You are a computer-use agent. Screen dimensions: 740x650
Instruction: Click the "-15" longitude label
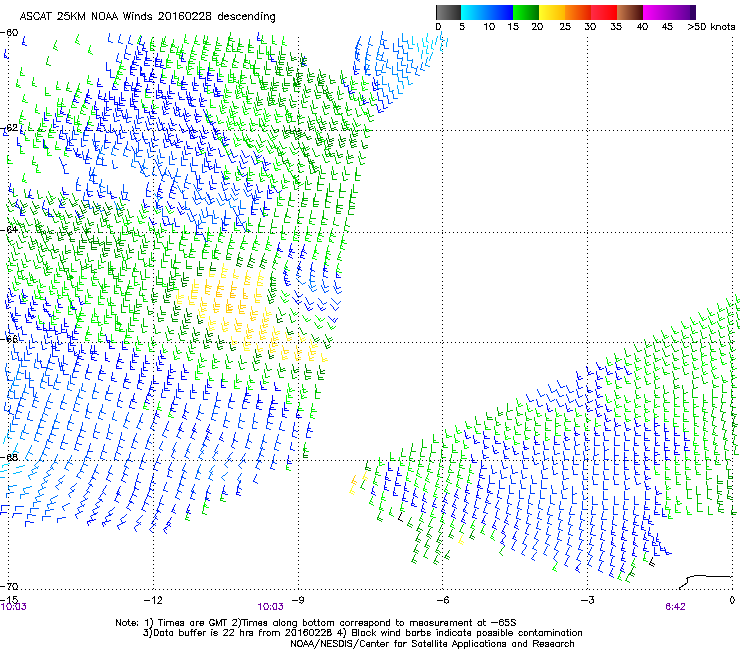click(9, 600)
